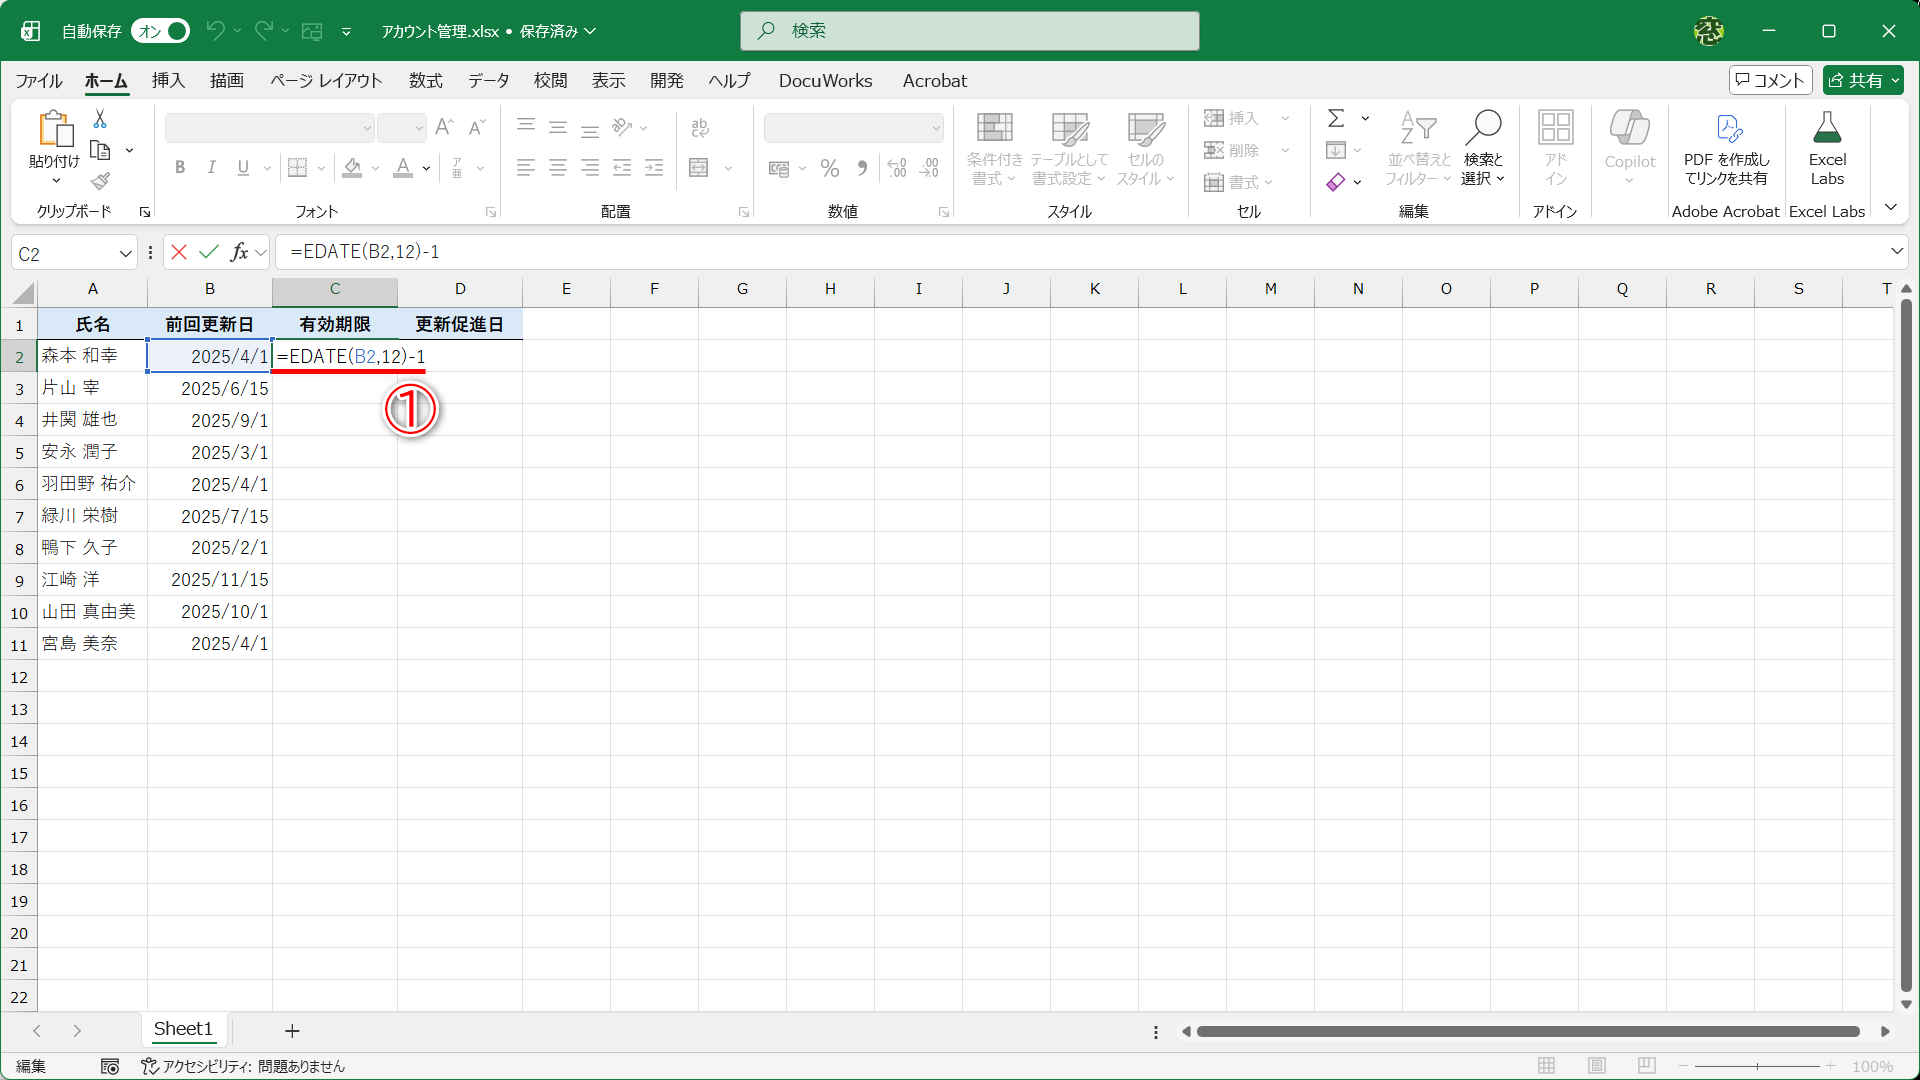Image resolution: width=1920 pixels, height=1080 pixels.
Task: Apply セルのスタイル (Cell Styles)
Action: [x=1146, y=148]
